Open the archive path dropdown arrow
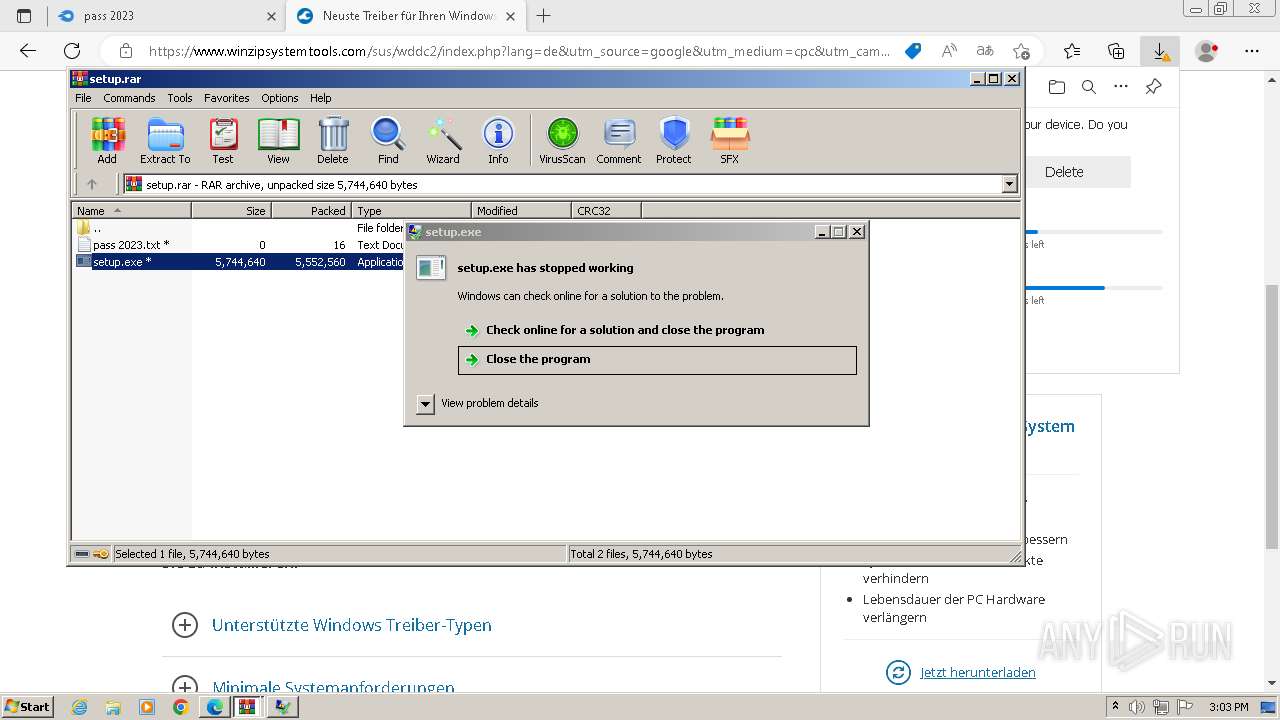Image resolution: width=1280 pixels, height=720 pixels. (1009, 184)
